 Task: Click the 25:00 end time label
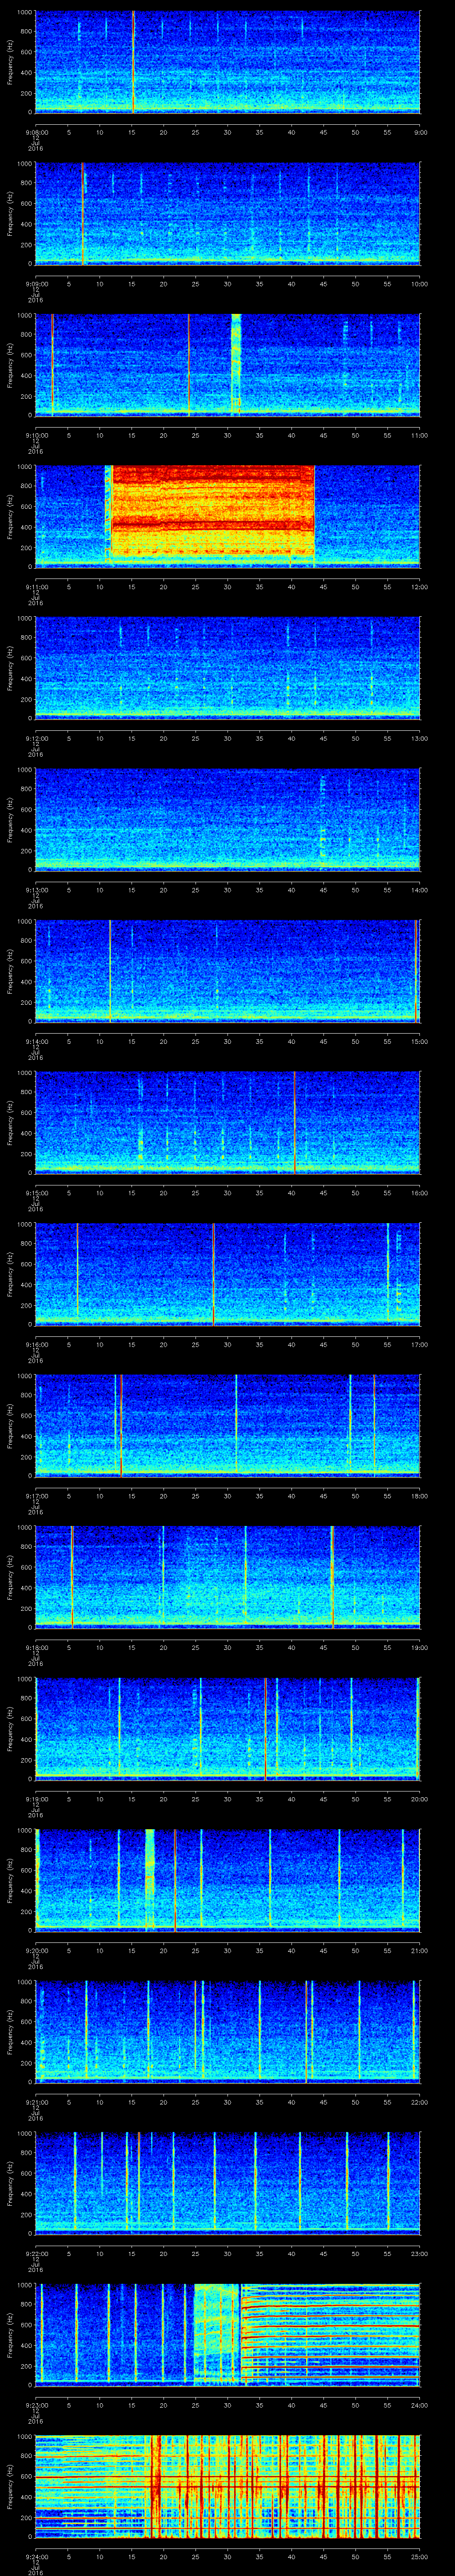419,2556
